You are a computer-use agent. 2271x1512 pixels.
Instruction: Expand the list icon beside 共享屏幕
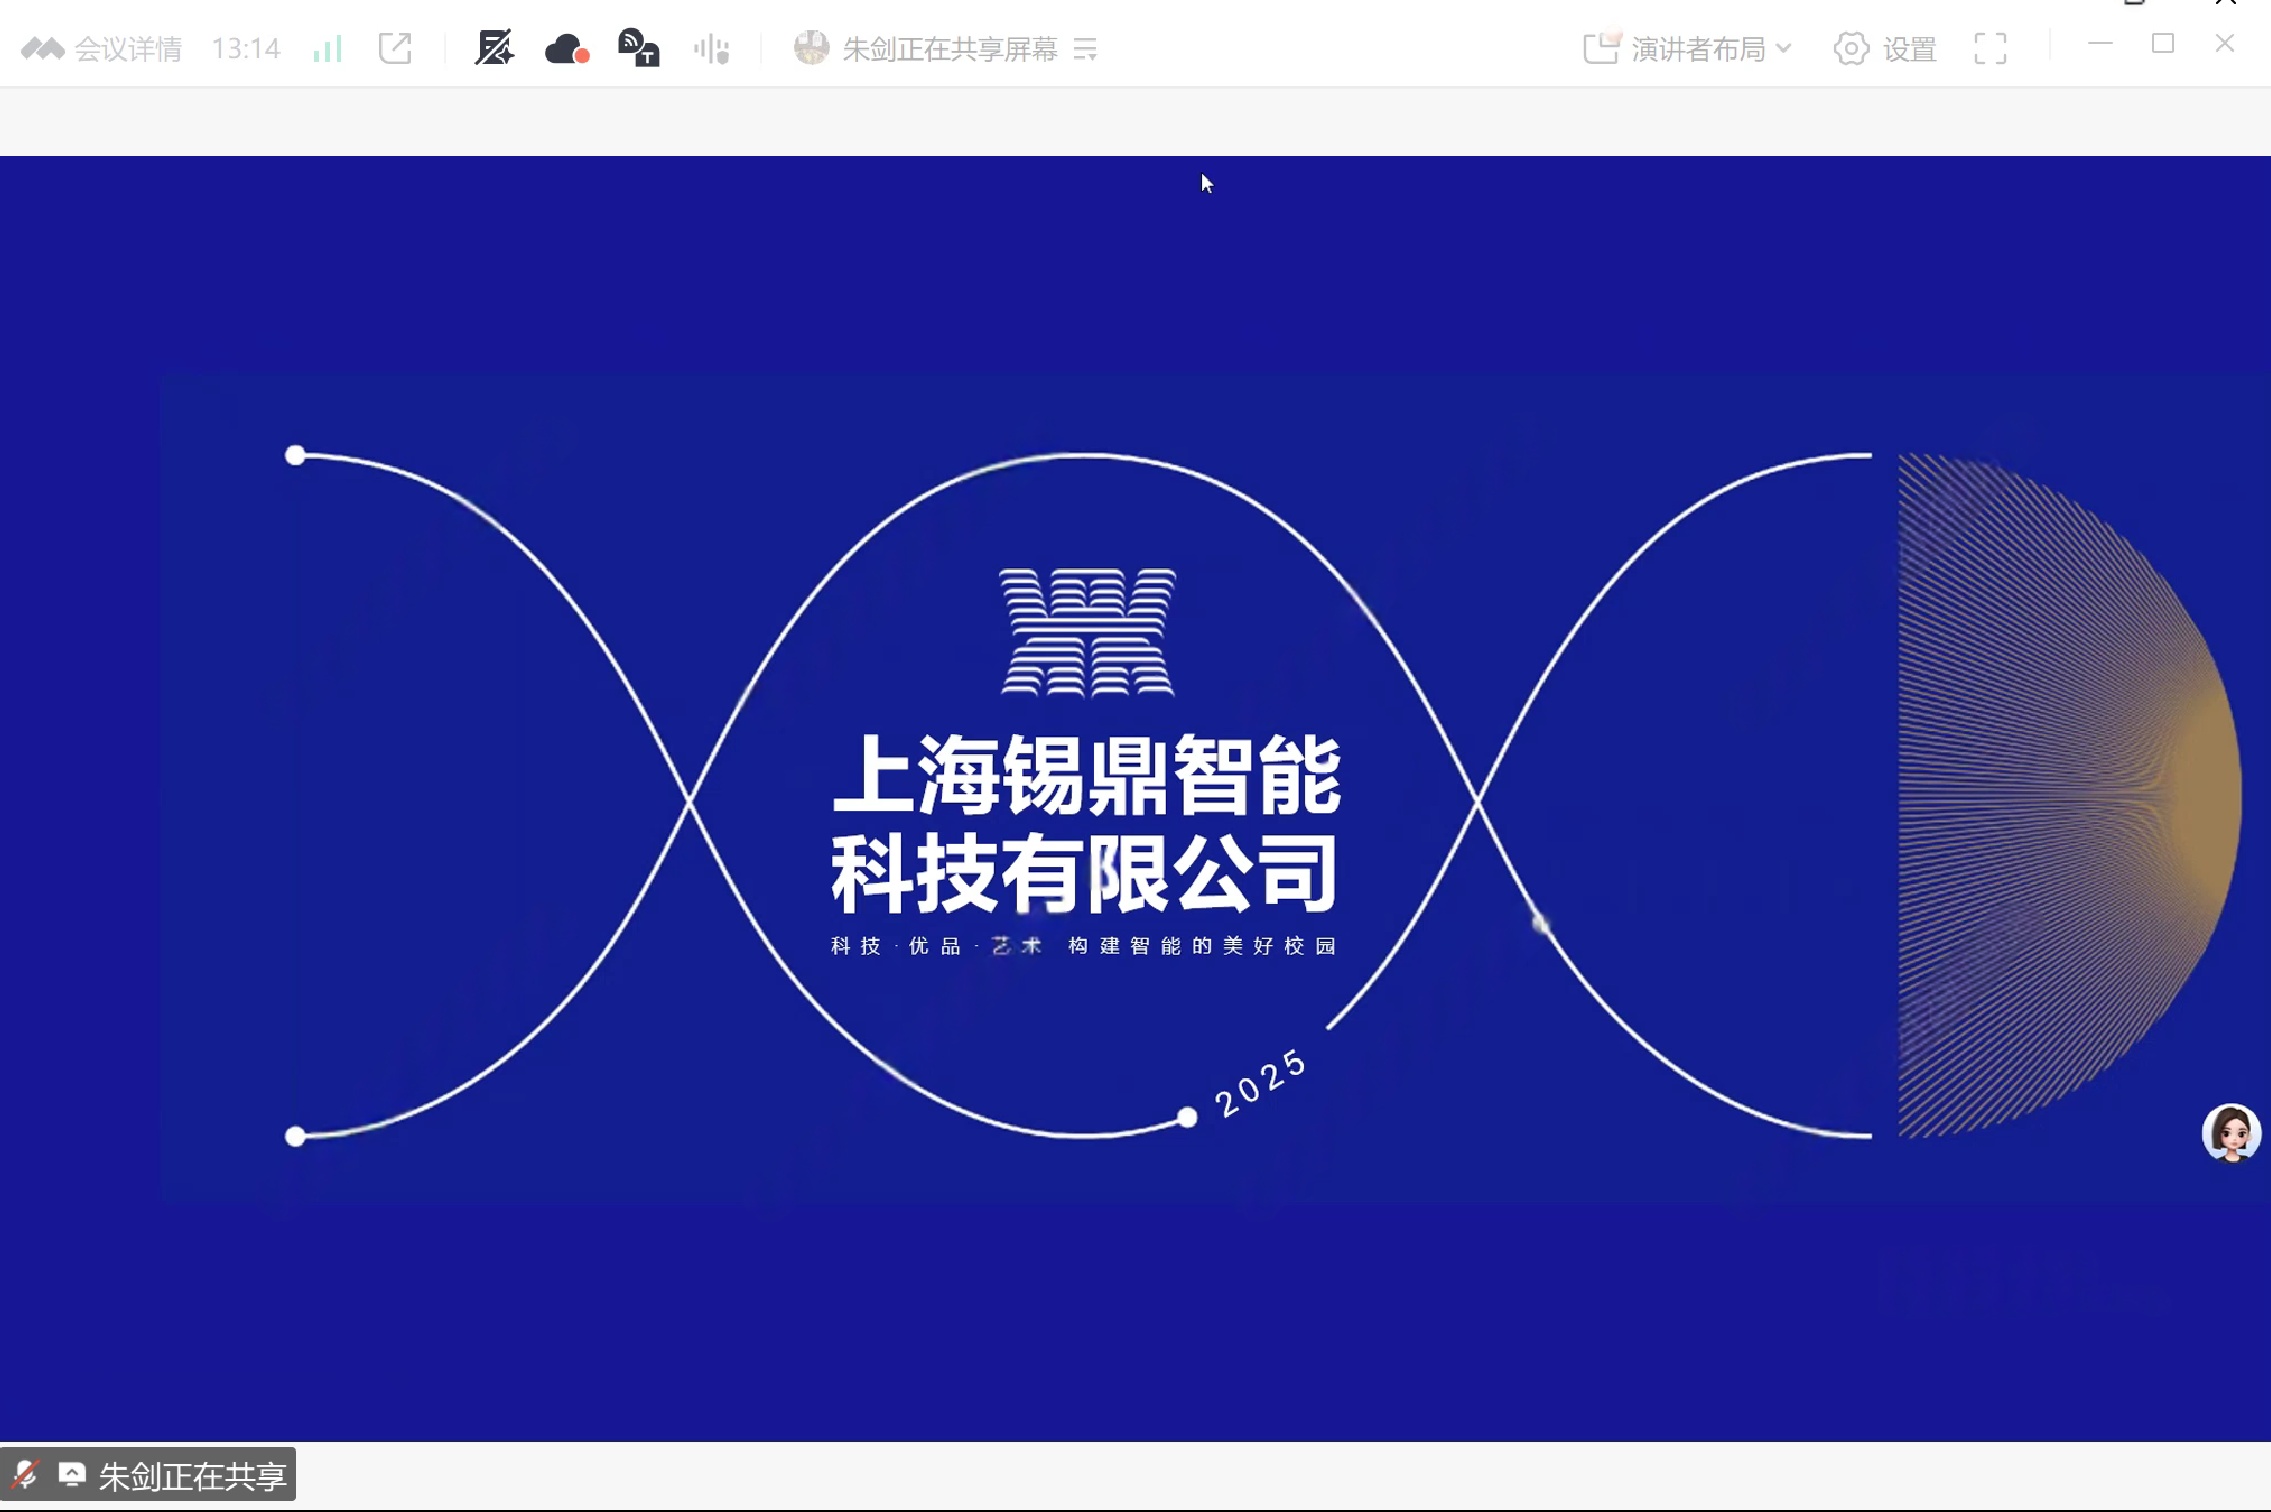(x=1085, y=49)
